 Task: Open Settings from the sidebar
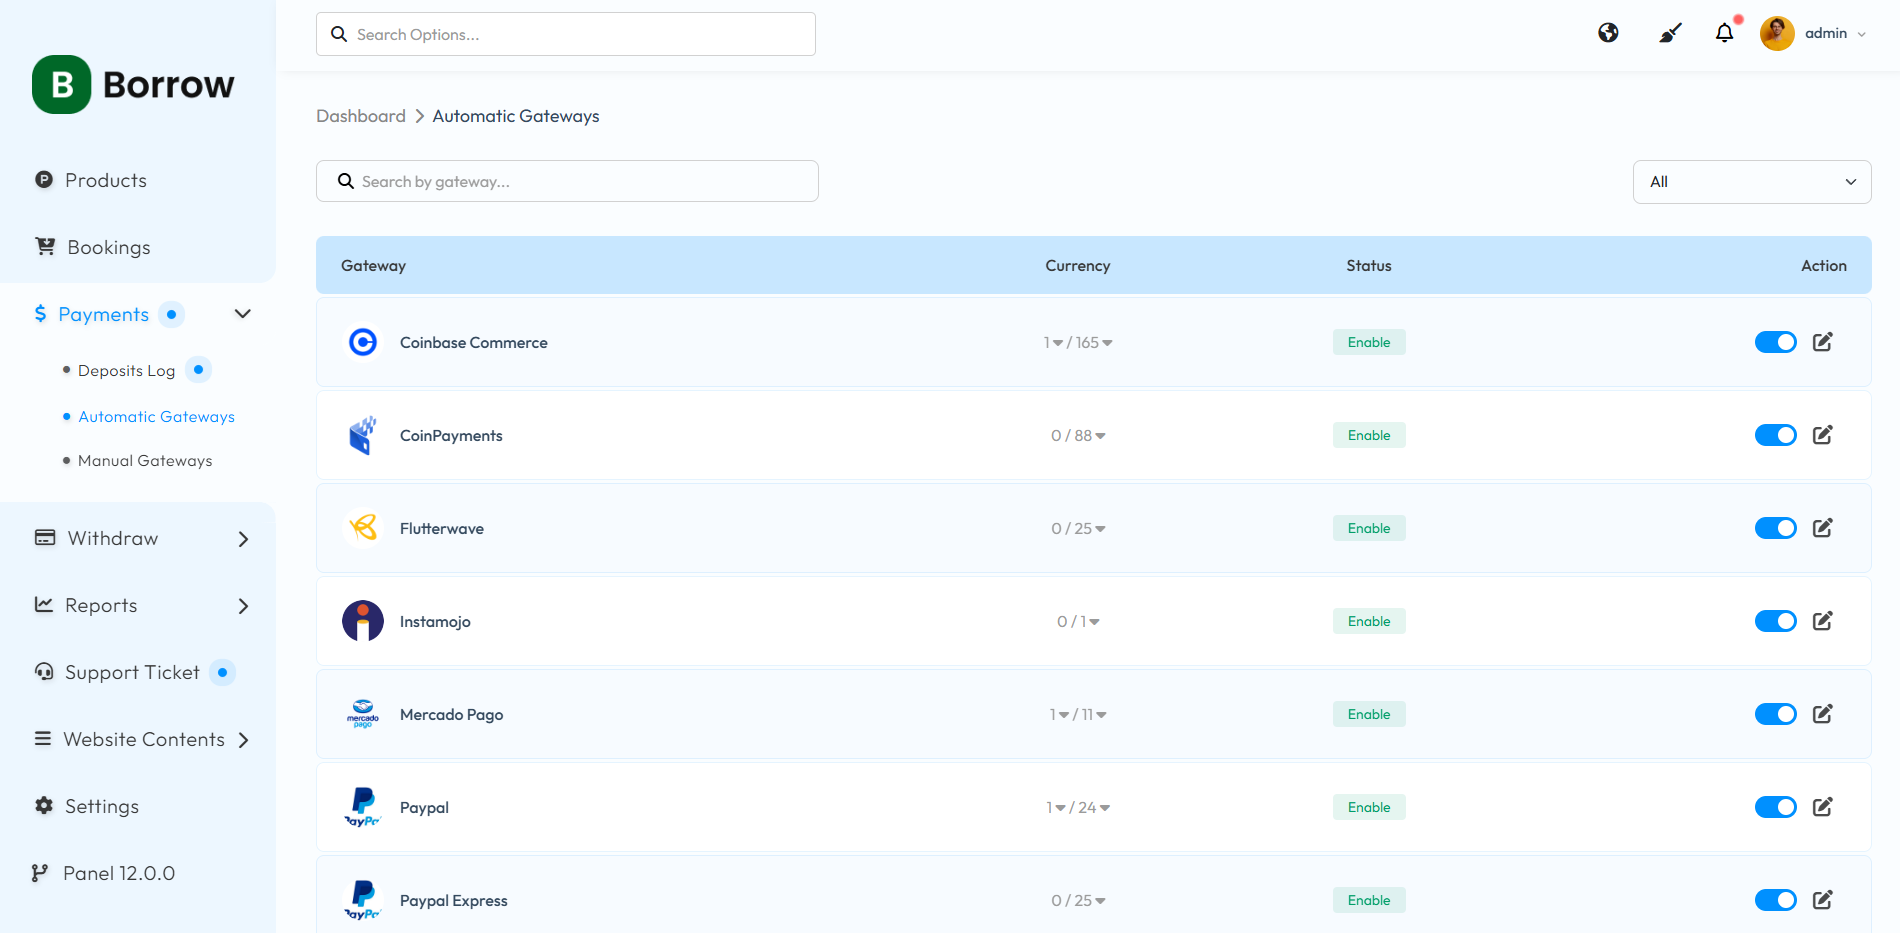[101, 806]
